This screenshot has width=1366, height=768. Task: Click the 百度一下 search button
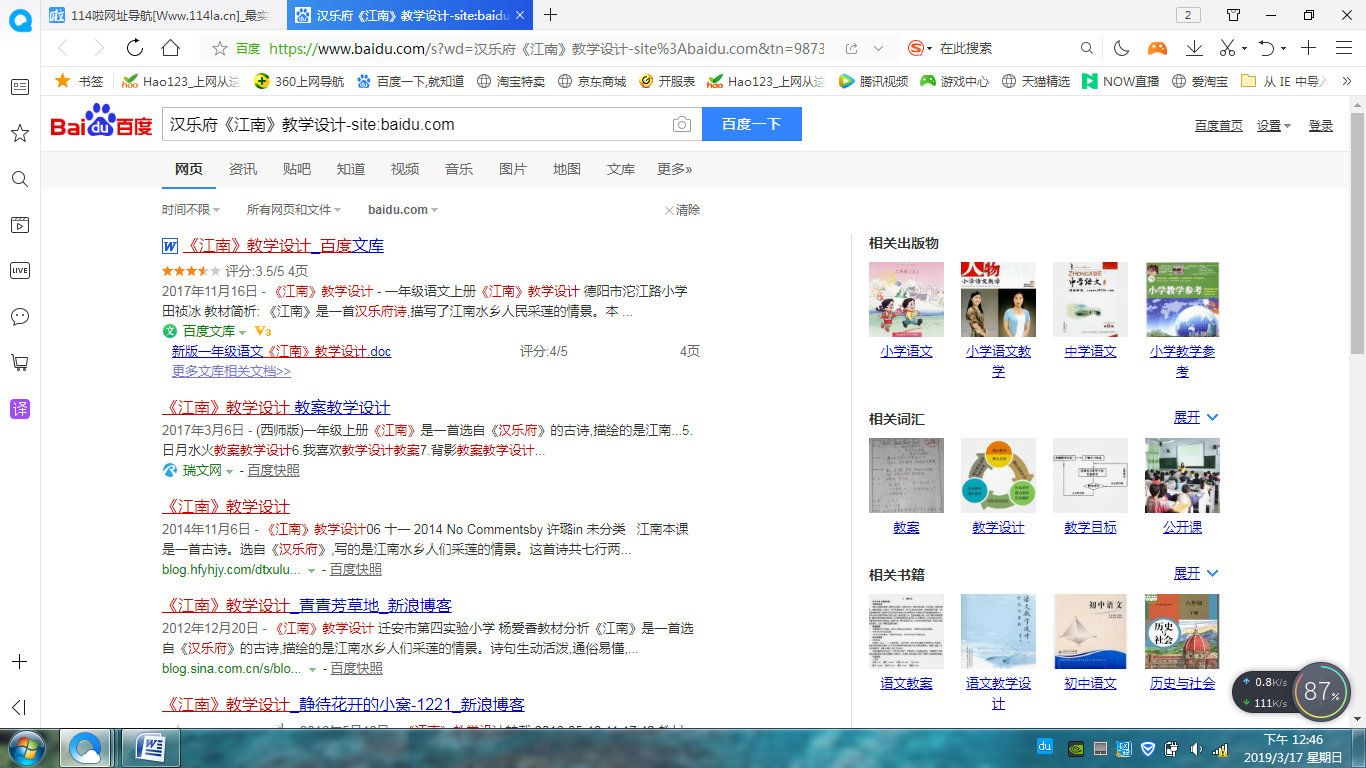click(752, 125)
